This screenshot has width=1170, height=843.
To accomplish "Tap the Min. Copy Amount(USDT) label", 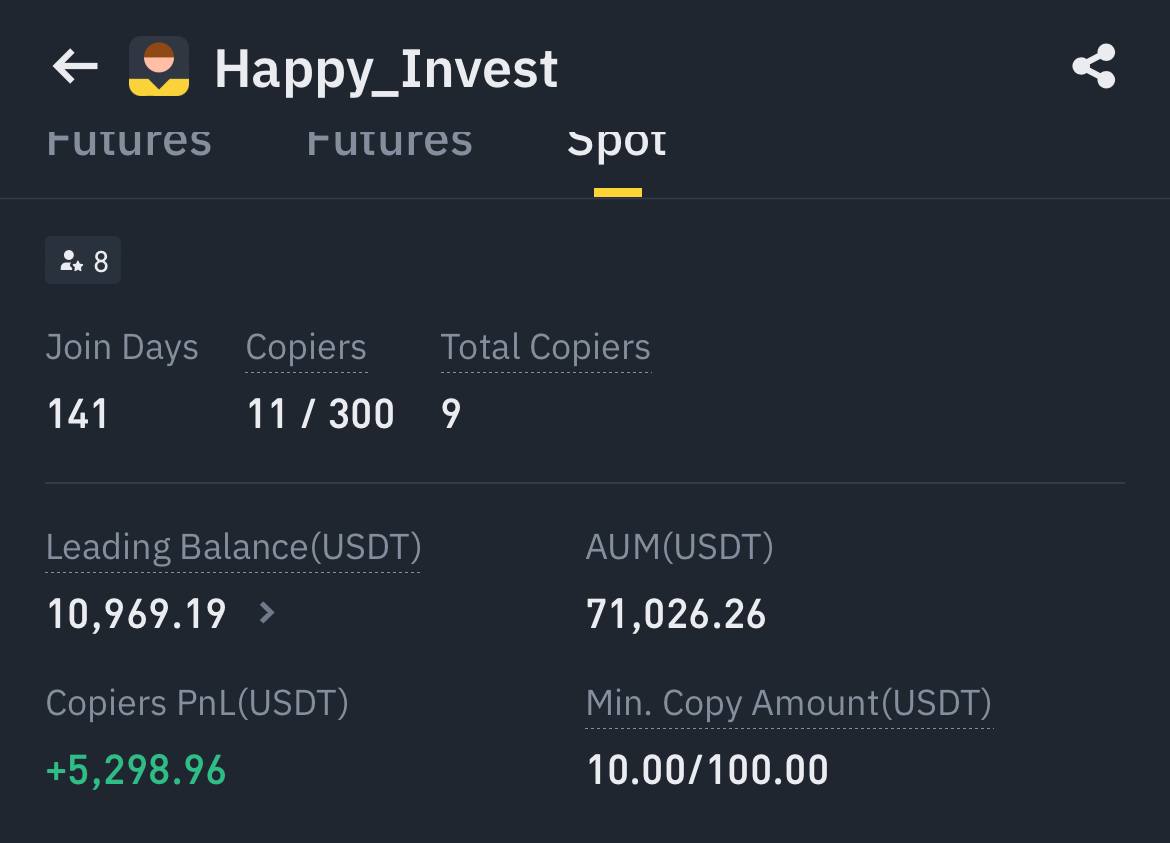I will (789, 703).
